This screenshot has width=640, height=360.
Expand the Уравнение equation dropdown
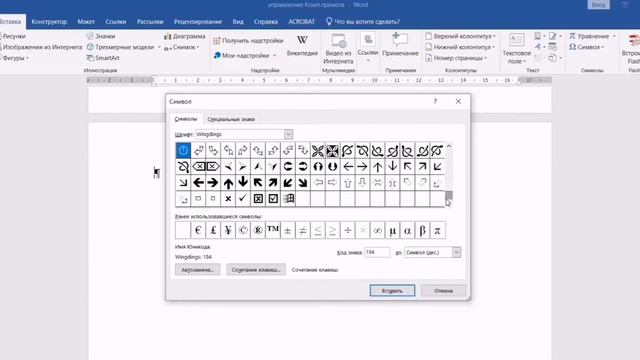[614, 36]
